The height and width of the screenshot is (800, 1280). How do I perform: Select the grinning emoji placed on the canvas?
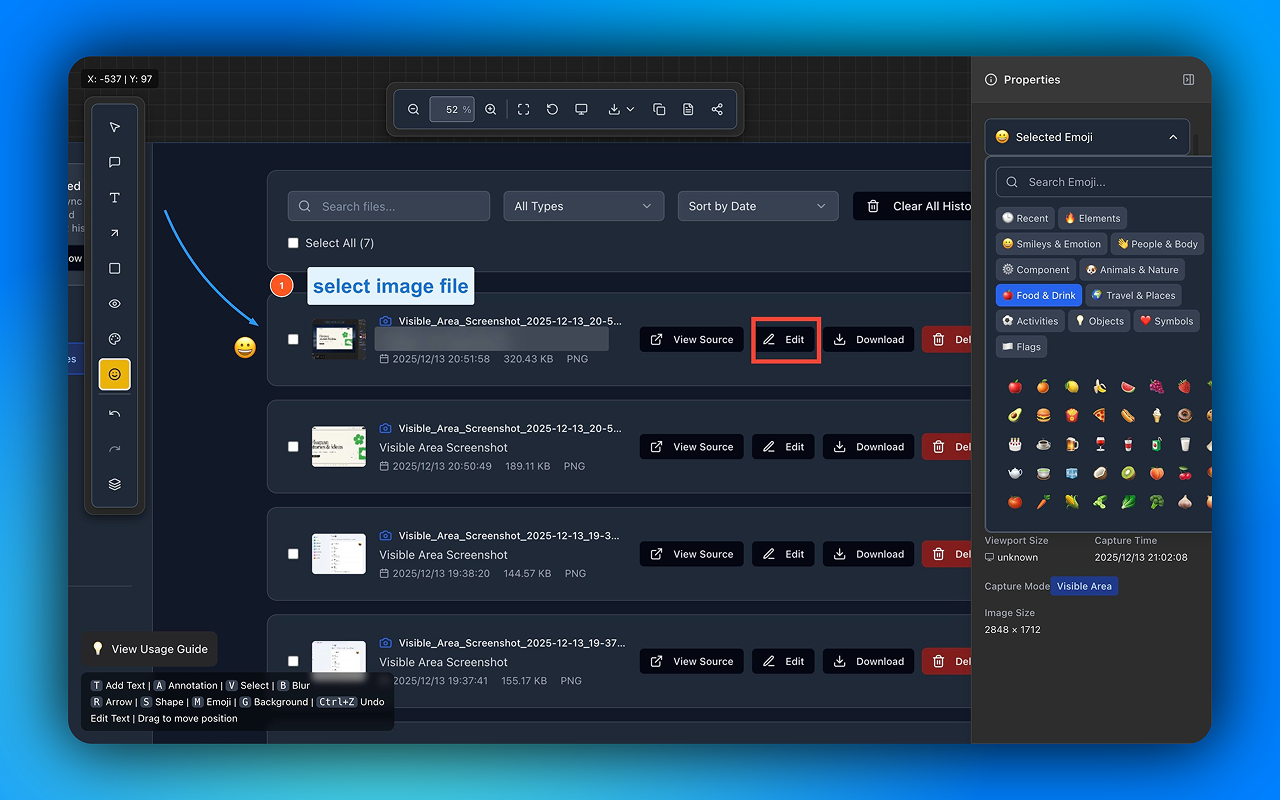(x=245, y=347)
